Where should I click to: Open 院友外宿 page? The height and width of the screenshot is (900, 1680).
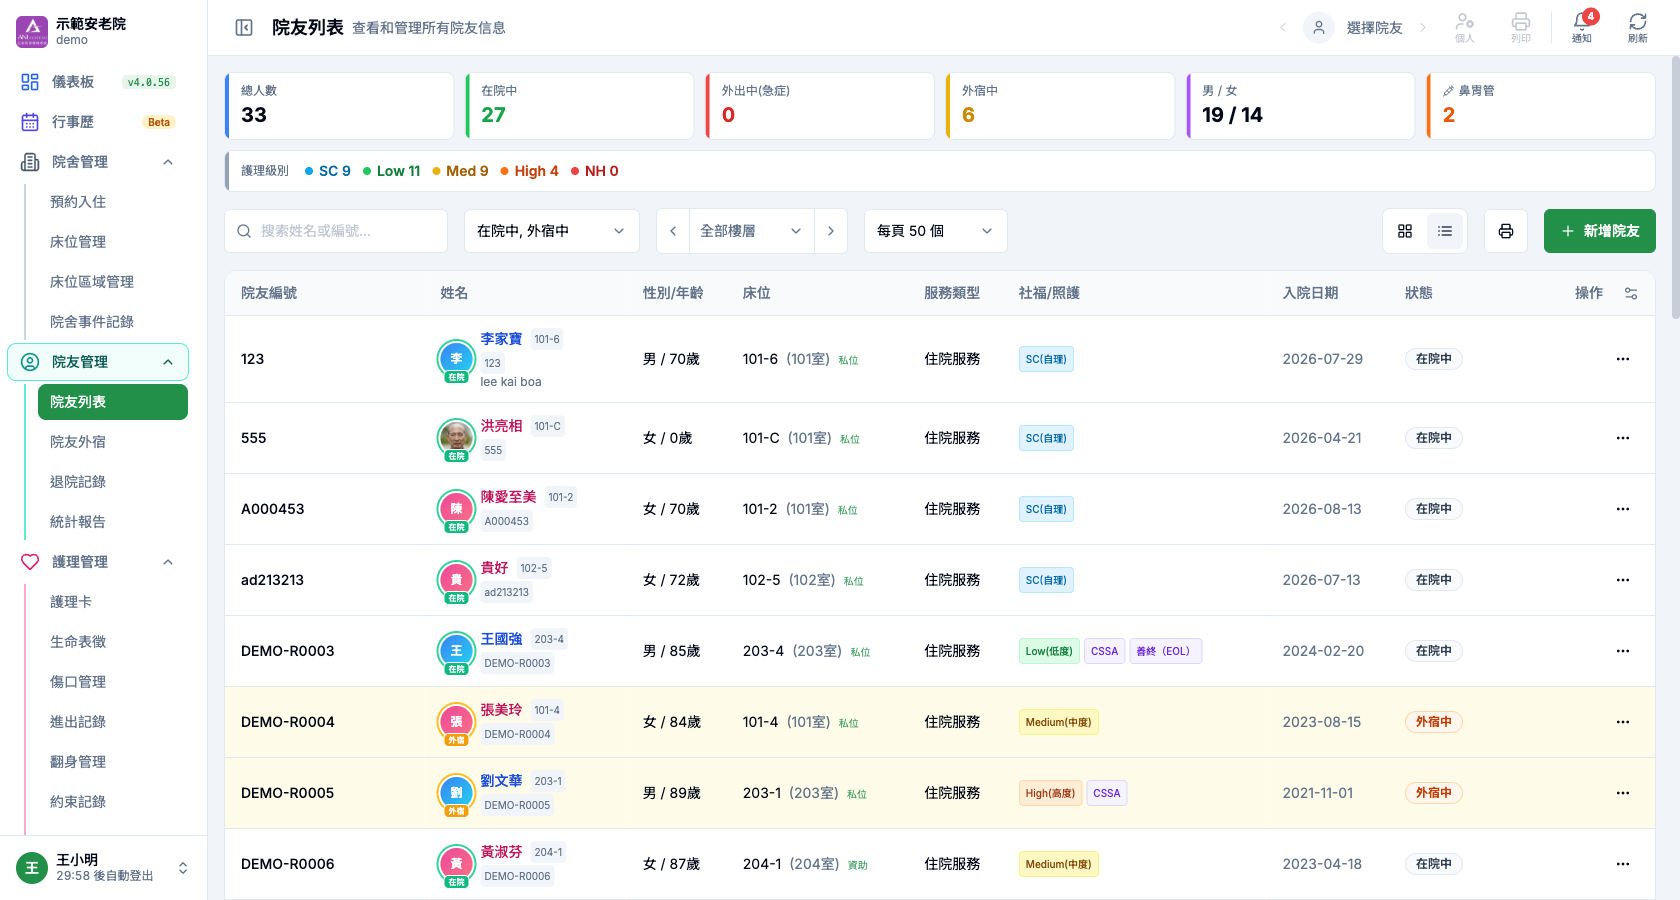(x=113, y=442)
